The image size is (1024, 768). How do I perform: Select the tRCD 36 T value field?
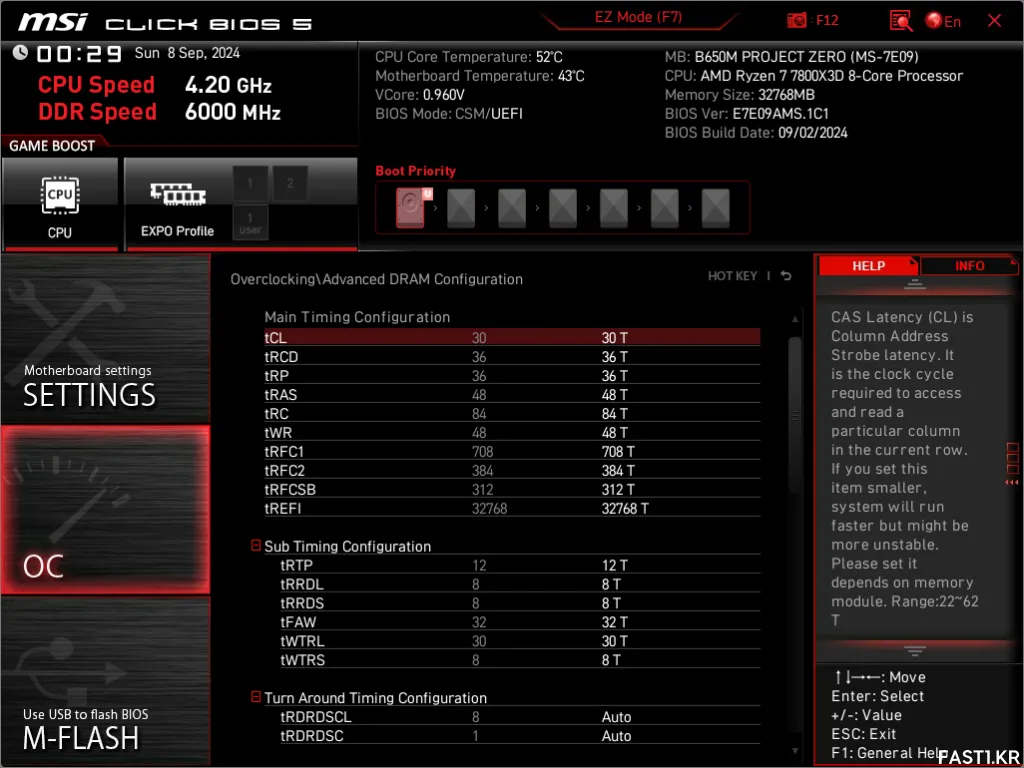(x=615, y=357)
